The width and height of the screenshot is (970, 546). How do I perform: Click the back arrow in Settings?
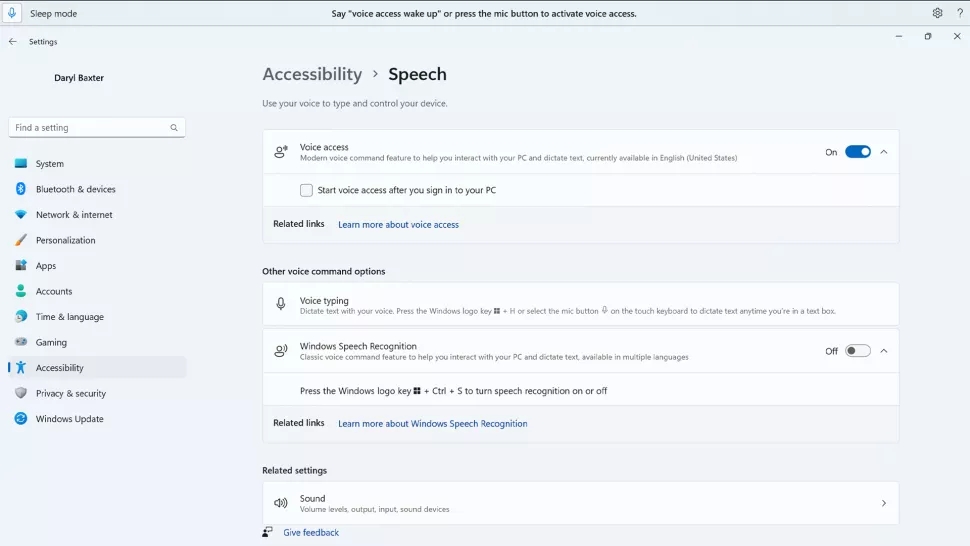coord(13,42)
